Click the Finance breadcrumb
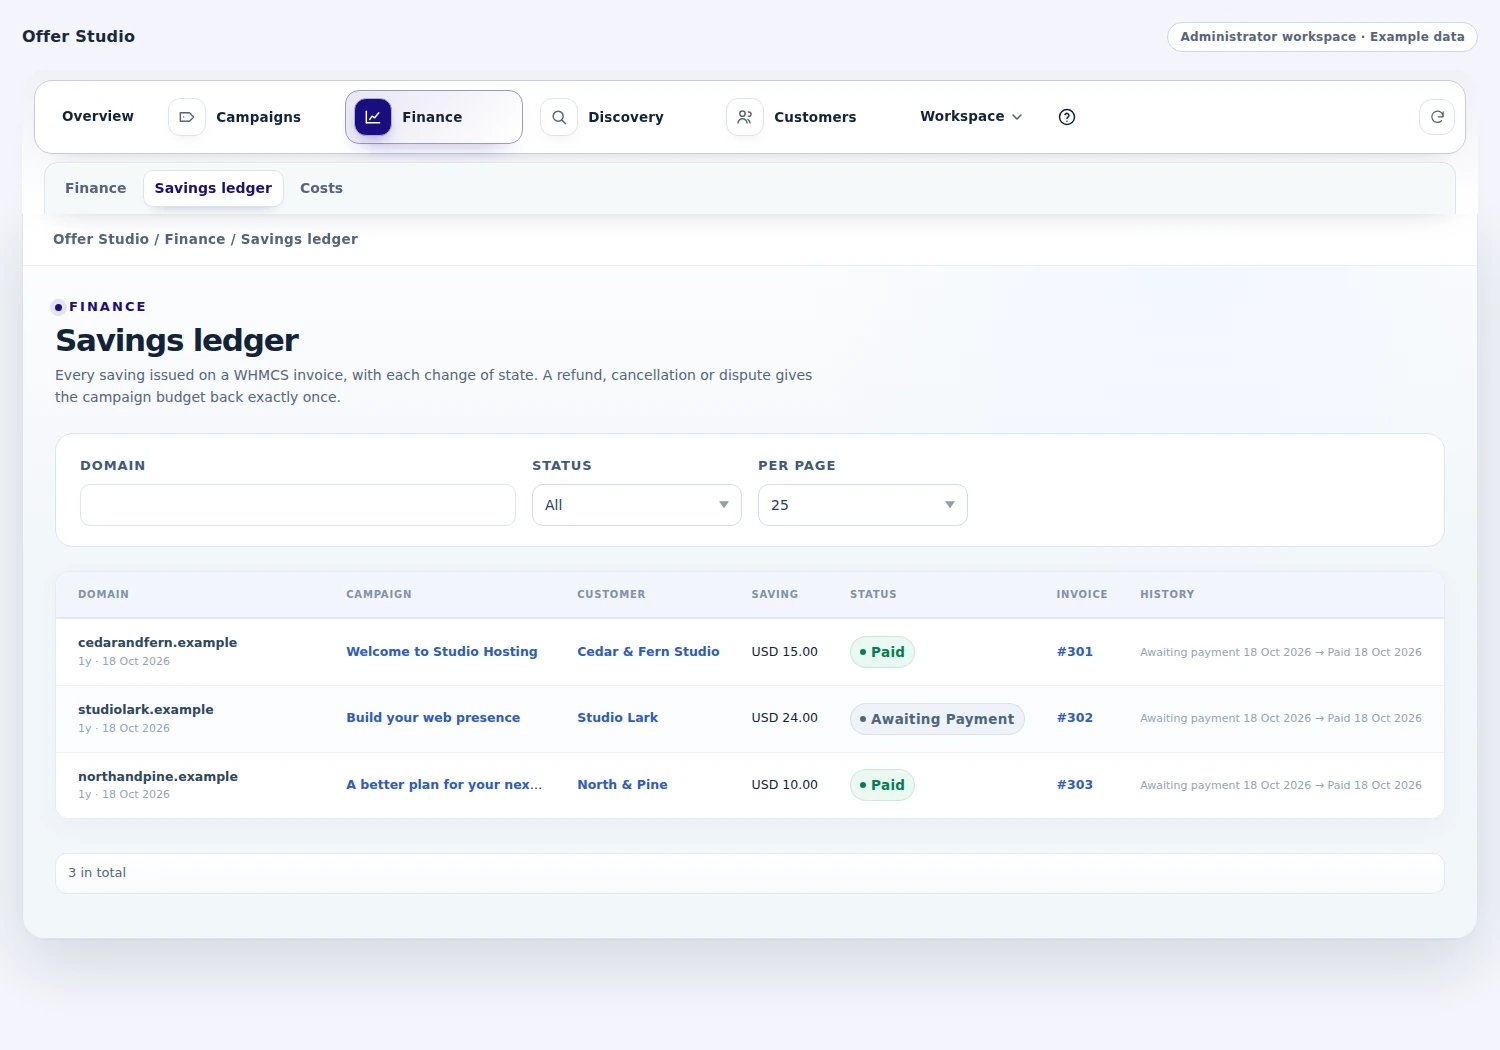The width and height of the screenshot is (1500, 1050). point(195,239)
